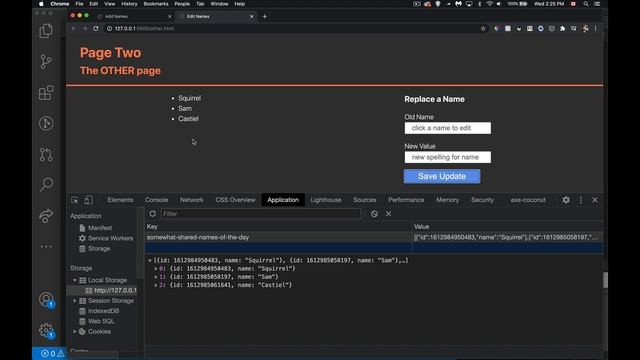This screenshot has height=360, width=640.
Task: Collapse Local Storage tree node
Action: [x=75, y=280]
